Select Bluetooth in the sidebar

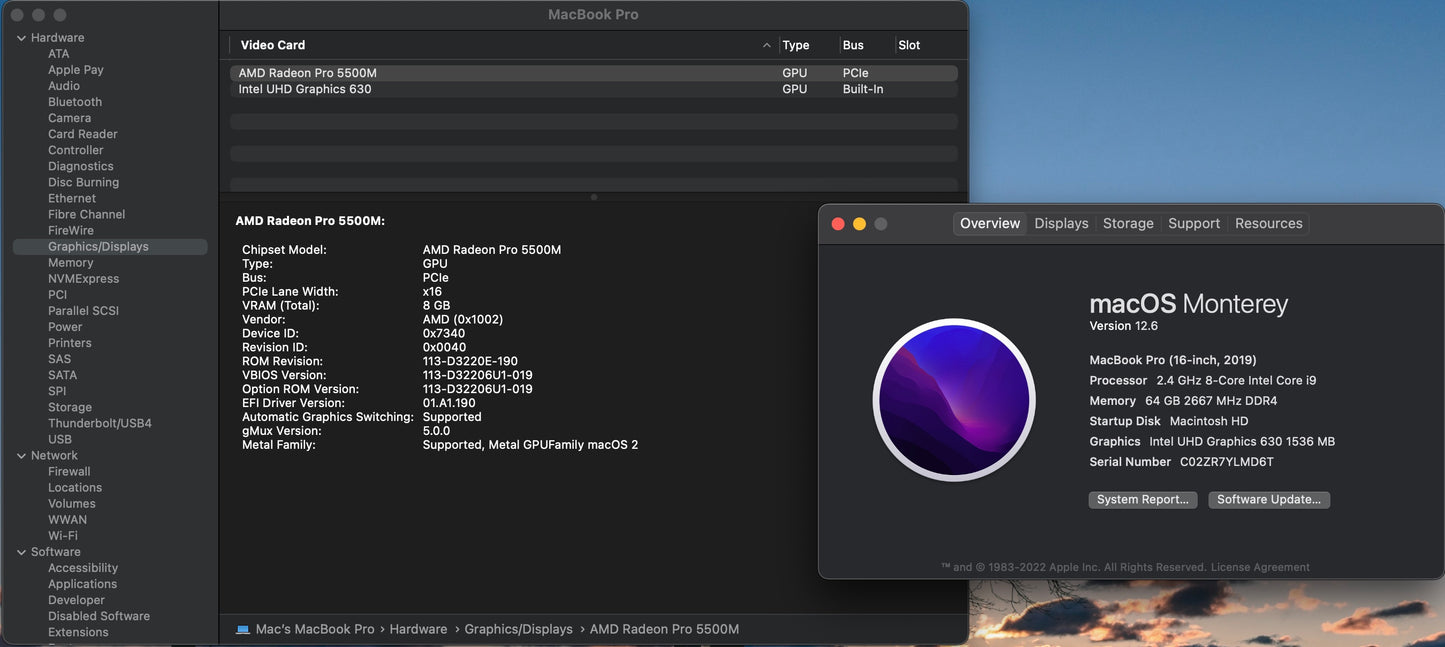pos(74,101)
